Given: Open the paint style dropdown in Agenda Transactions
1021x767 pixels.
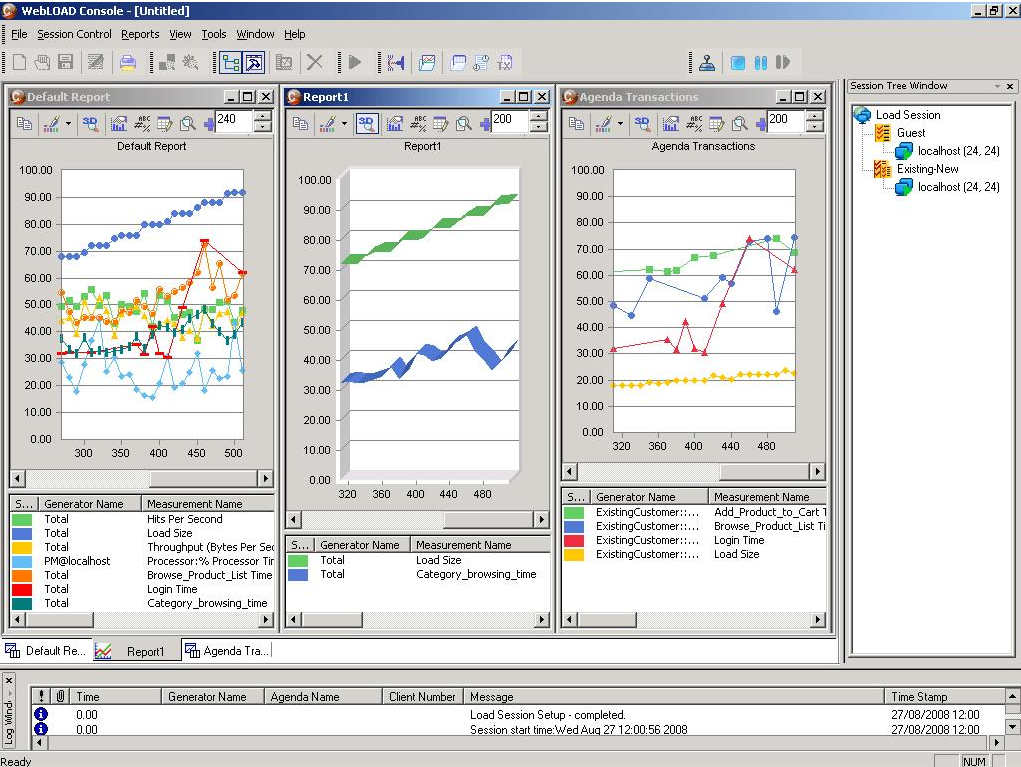Looking at the screenshot, I should pos(621,123).
